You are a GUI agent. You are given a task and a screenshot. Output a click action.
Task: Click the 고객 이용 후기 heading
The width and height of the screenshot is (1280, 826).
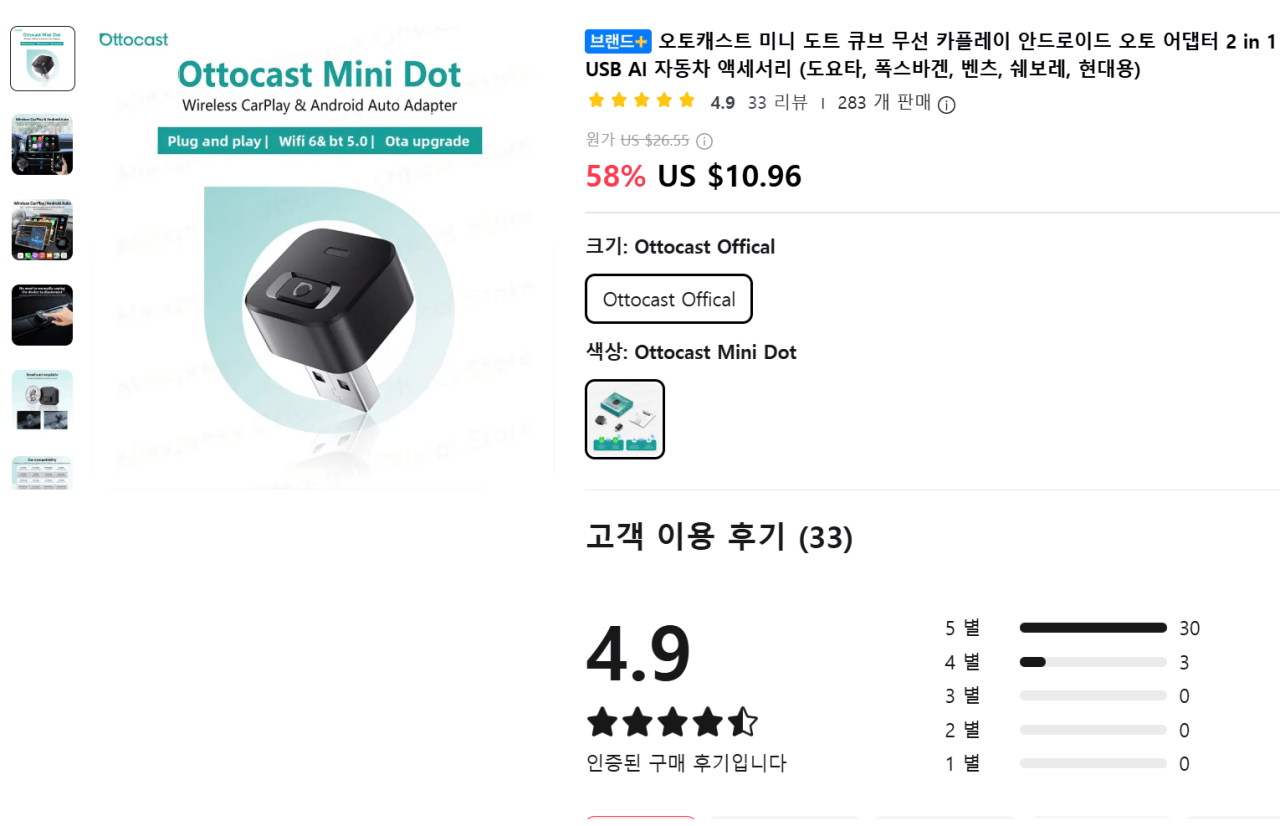coord(718,538)
